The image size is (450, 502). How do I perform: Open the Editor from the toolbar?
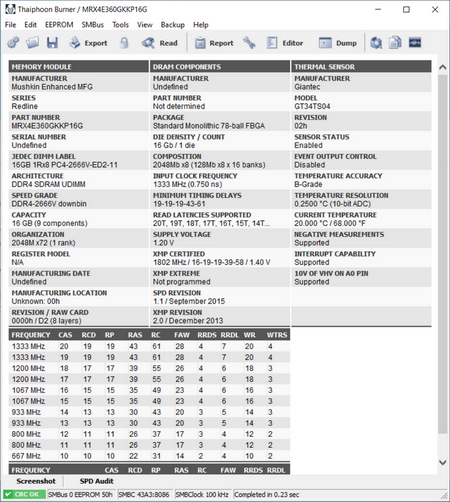point(285,43)
